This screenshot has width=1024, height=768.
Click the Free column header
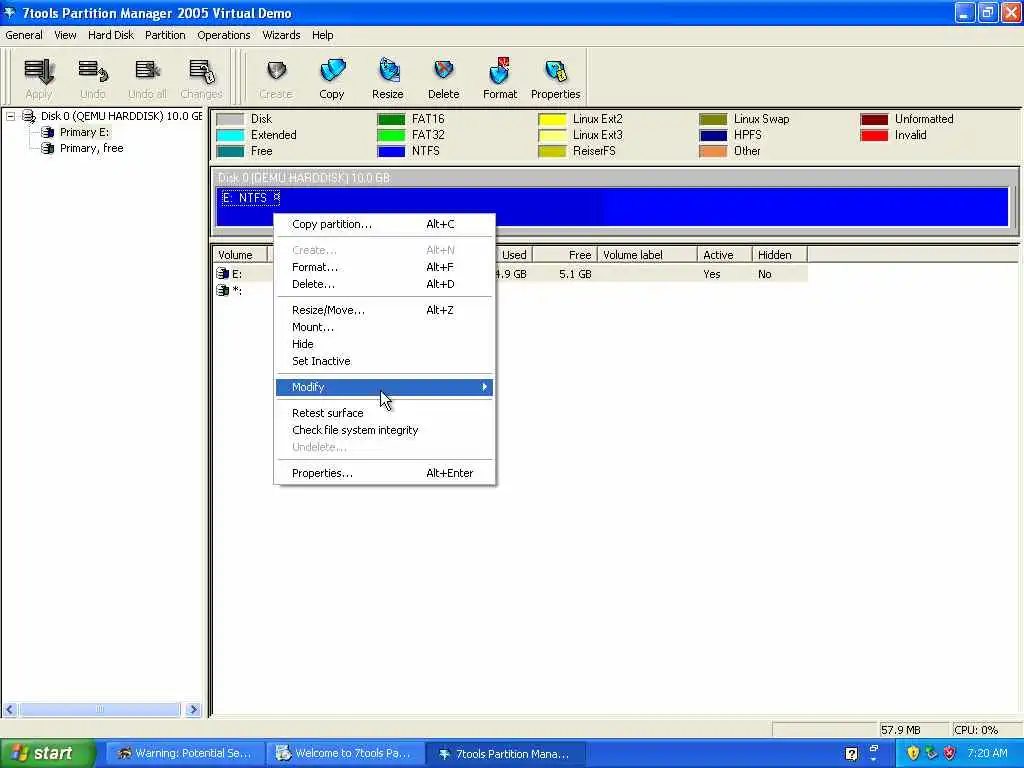(564, 255)
